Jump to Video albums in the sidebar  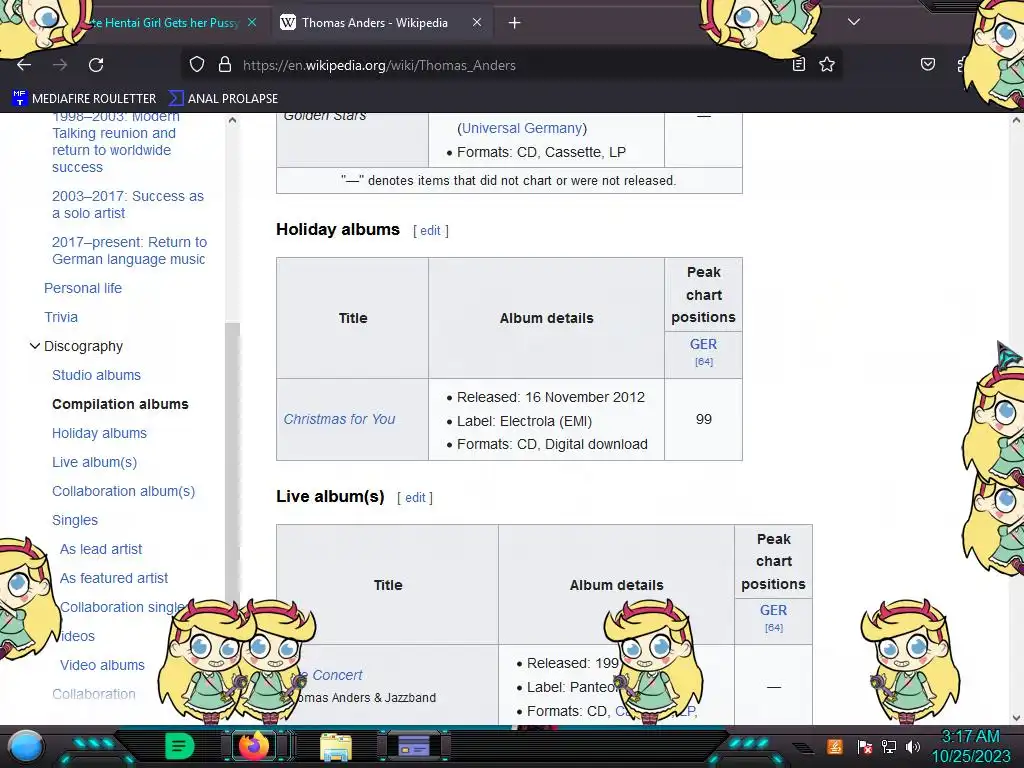click(x=103, y=665)
